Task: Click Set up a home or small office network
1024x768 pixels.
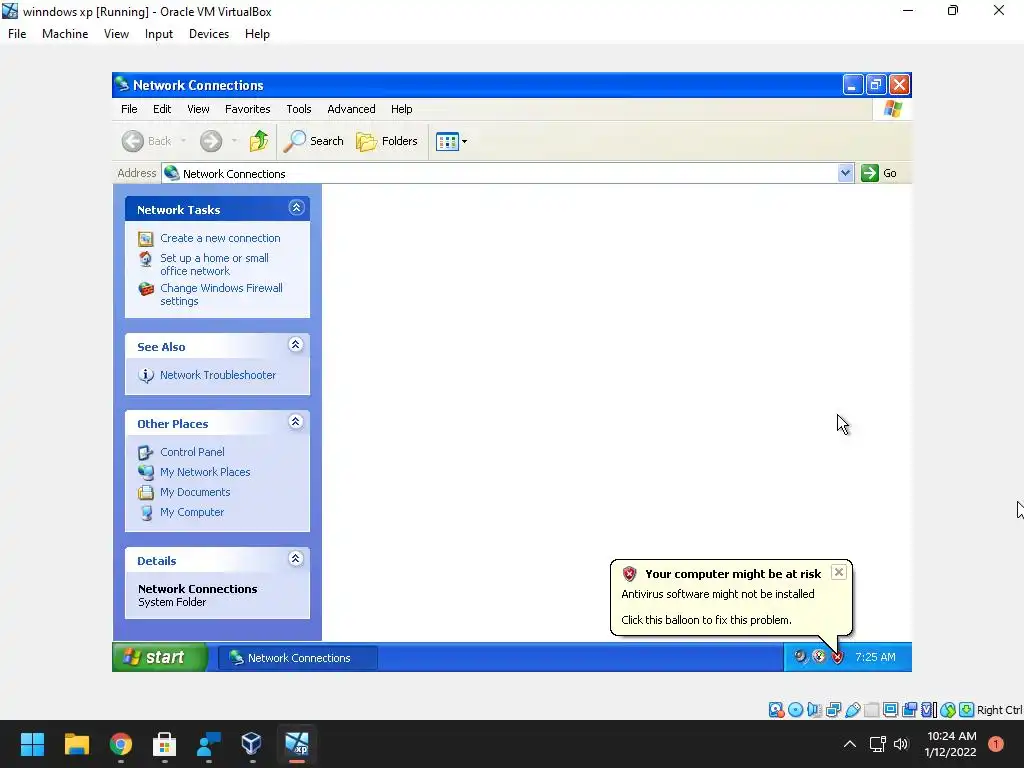Action: coord(214,264)
